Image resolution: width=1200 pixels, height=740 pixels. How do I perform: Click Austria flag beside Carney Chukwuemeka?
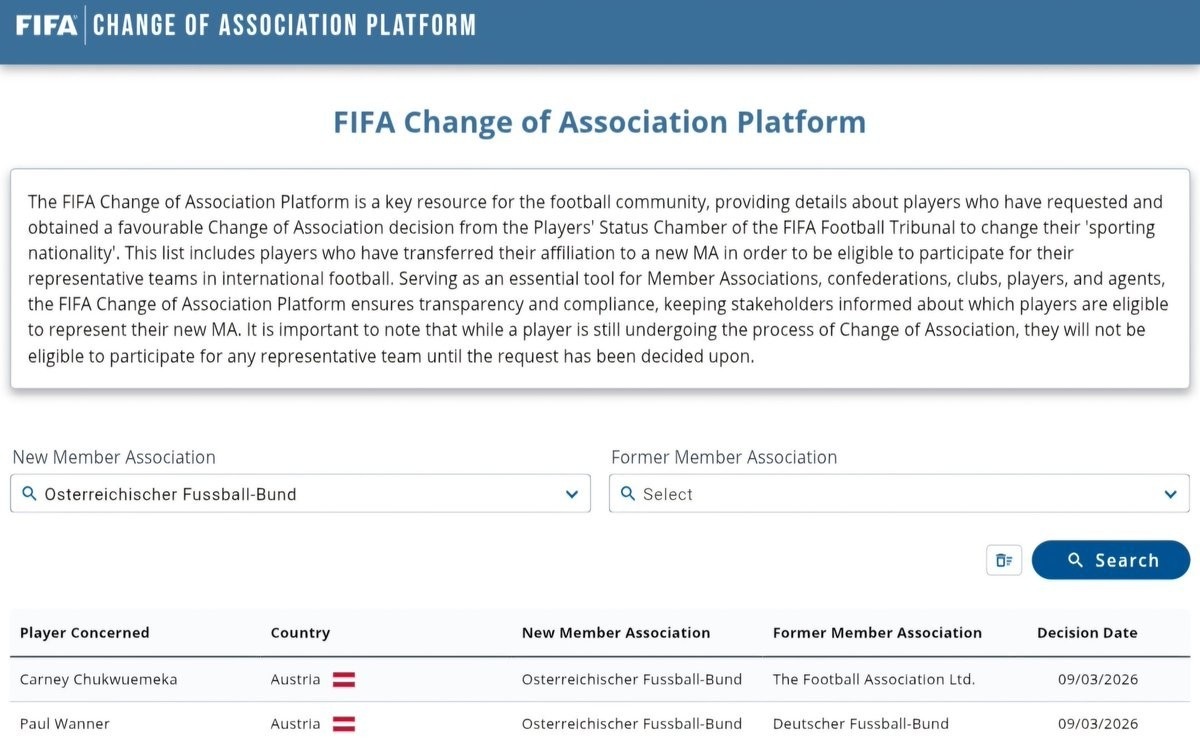[x=344, y=680]
